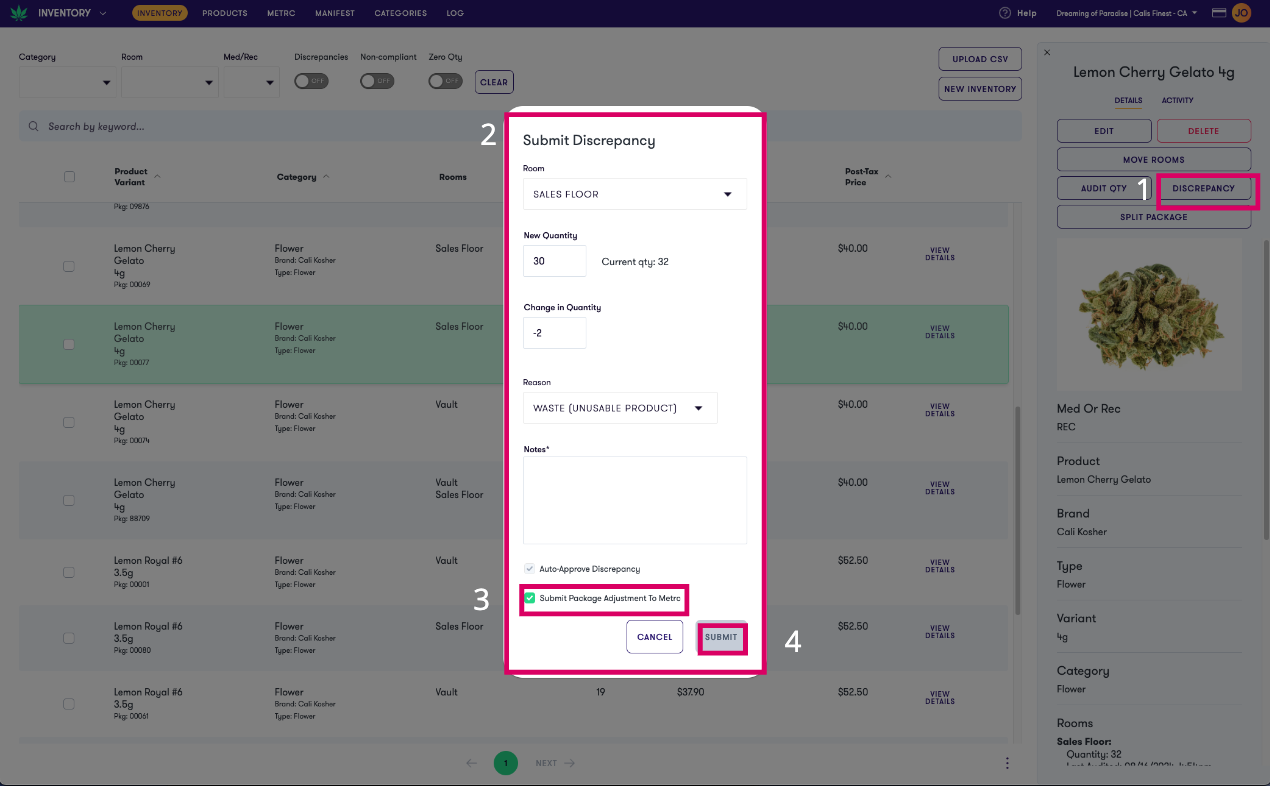Open the Med/Rec filter dropdown
1270x786 pixels.
click(x=251, y=82)
